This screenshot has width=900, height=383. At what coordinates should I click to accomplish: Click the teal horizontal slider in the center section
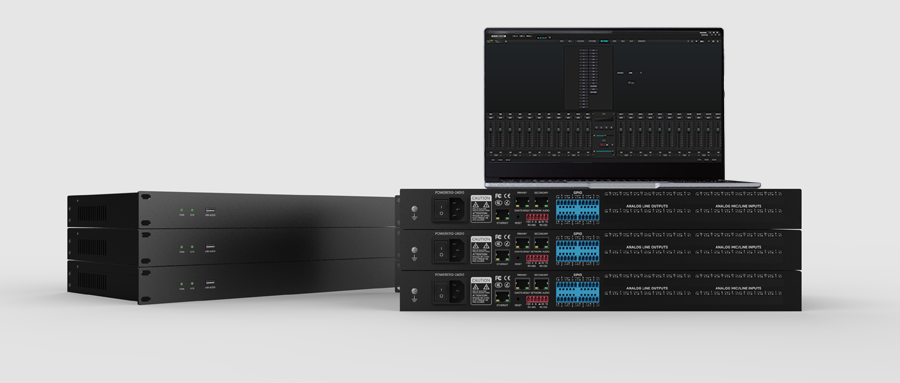tap(600, 136)
